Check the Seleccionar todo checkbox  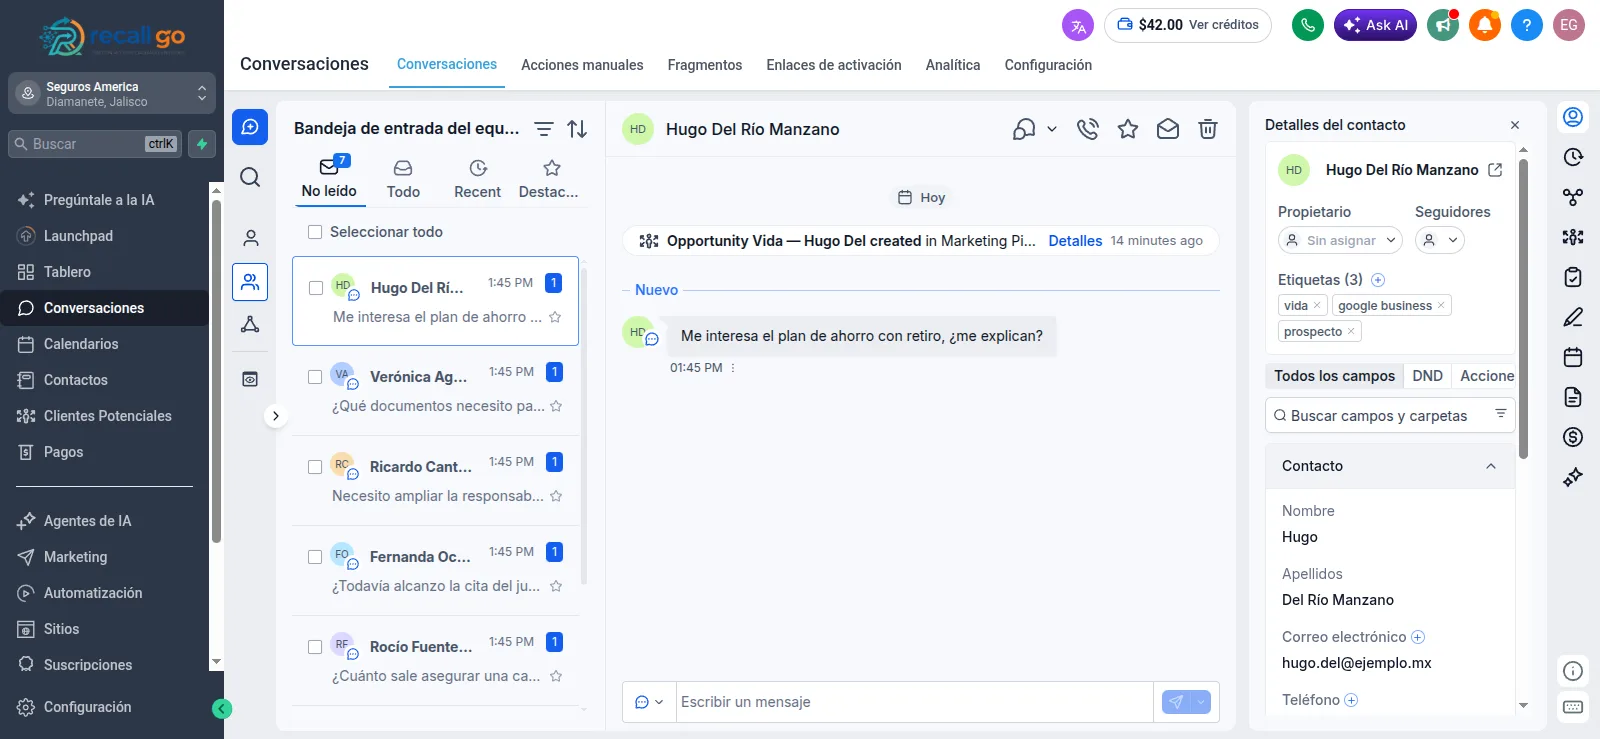[315, 232]
